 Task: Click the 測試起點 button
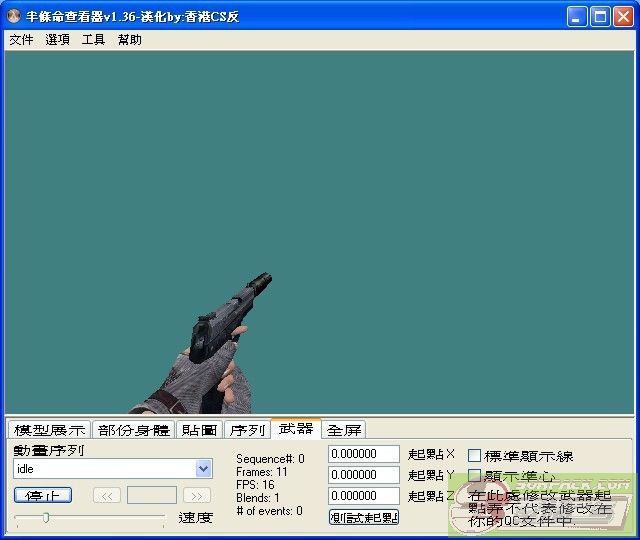click(x=364, y=517)
